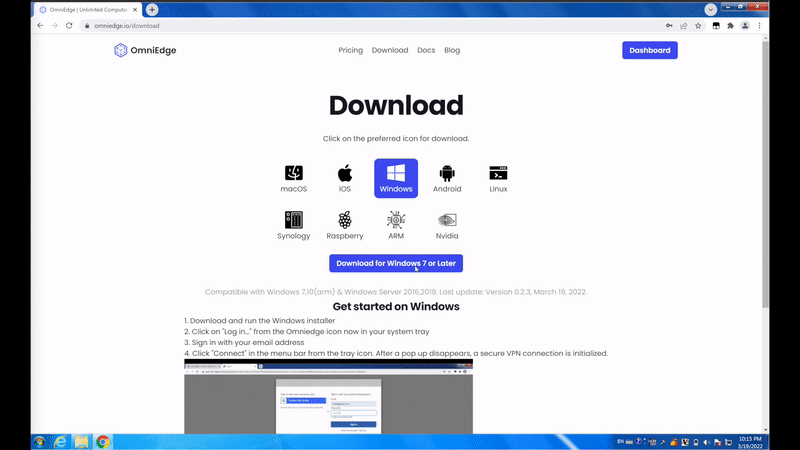Go to the Docs navigation item
800x450 pixels.
(426, 50)
